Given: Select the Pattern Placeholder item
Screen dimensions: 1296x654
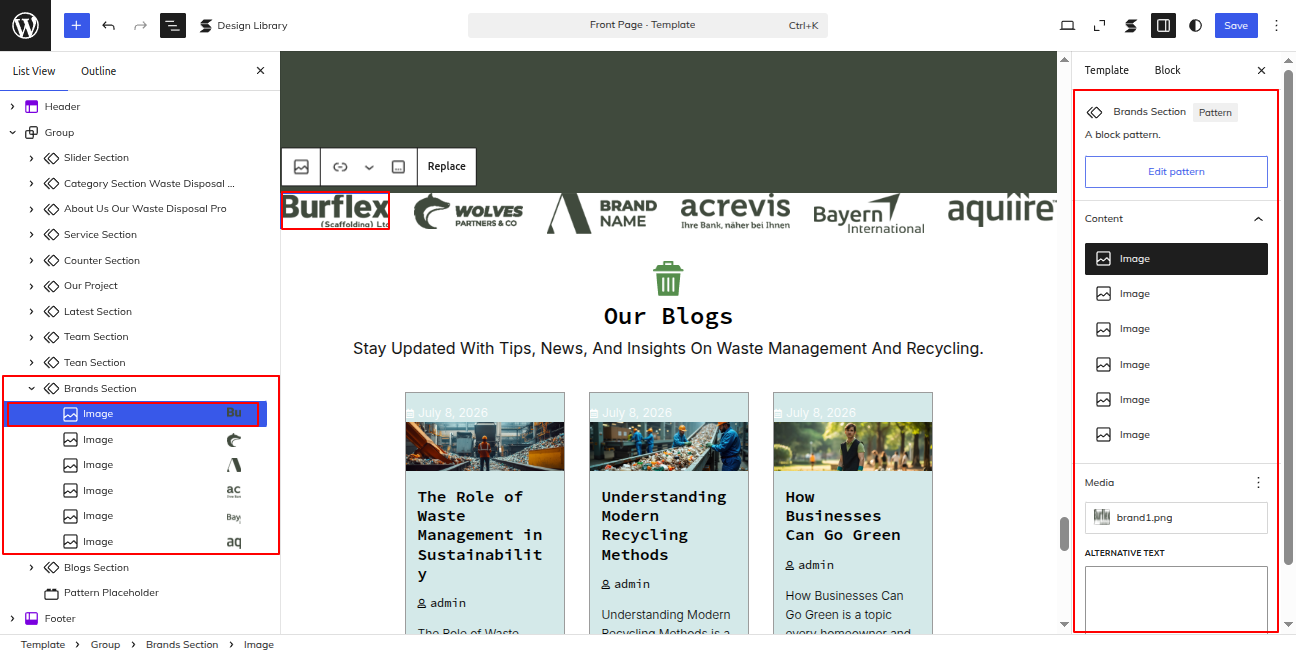Looking at the screenshot, I should pos(111,593).
